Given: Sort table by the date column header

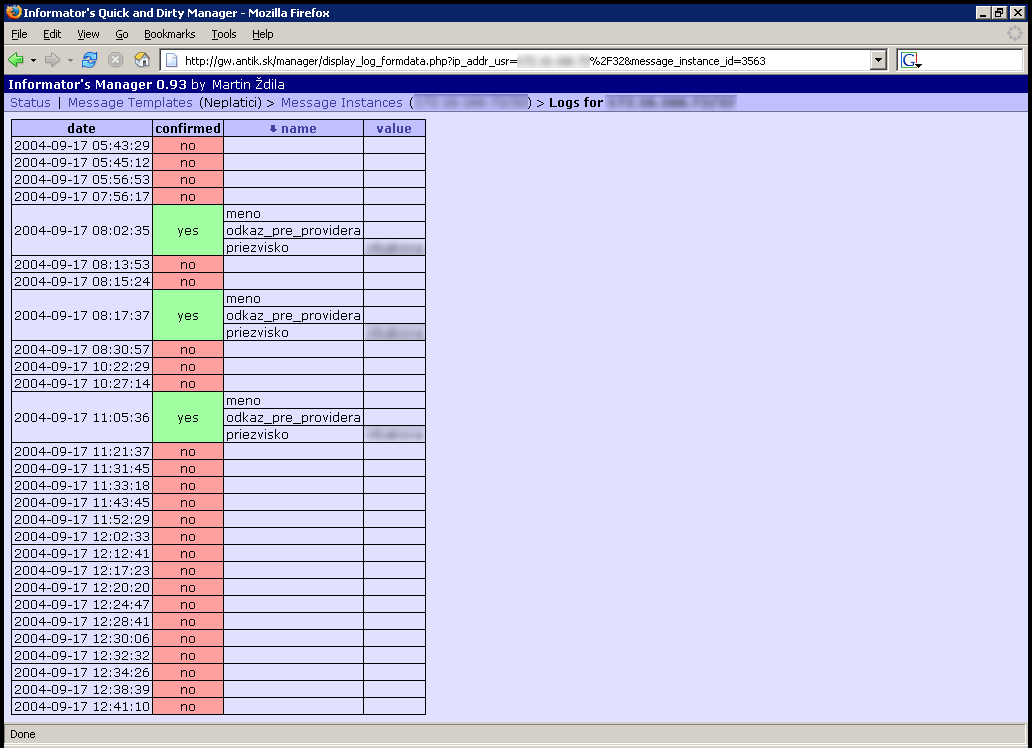Looking at the screenshot, I should pyautogui.click(x=82, y=128).
